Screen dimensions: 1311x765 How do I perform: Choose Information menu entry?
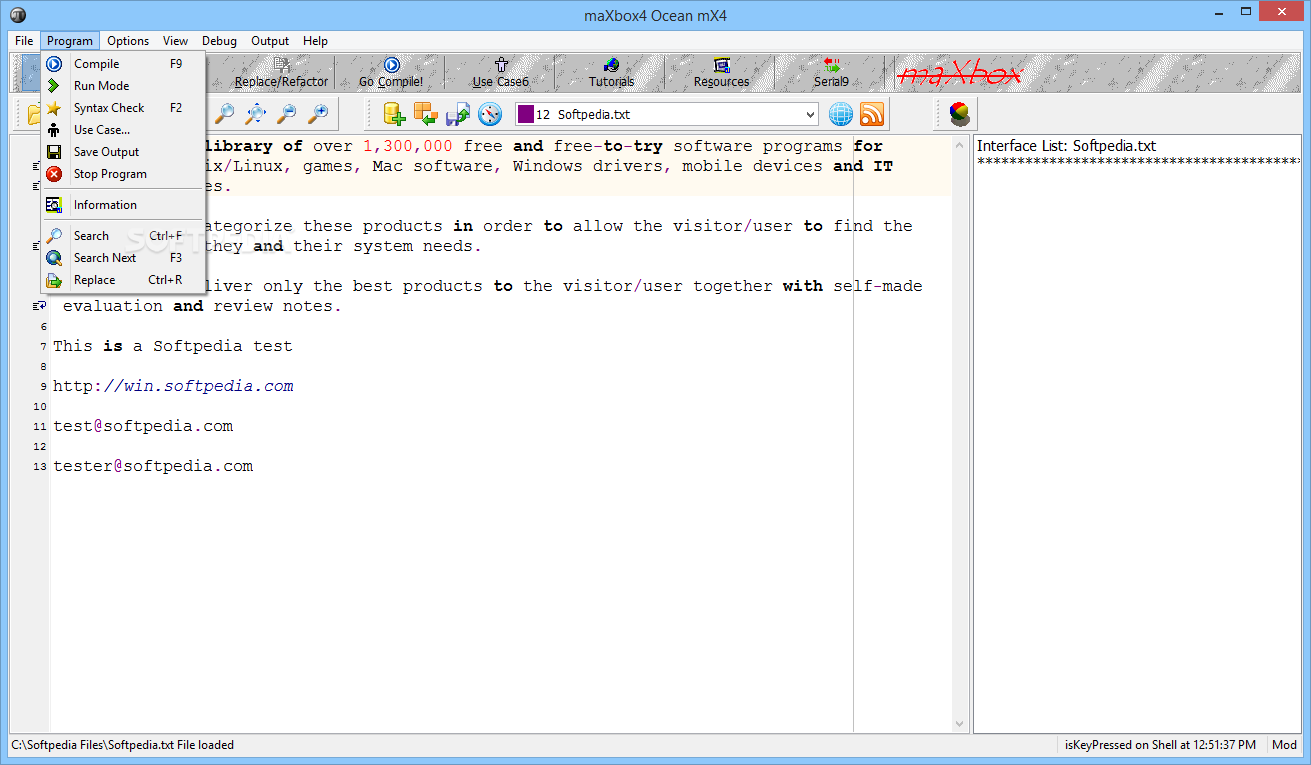tap(123, 205)
